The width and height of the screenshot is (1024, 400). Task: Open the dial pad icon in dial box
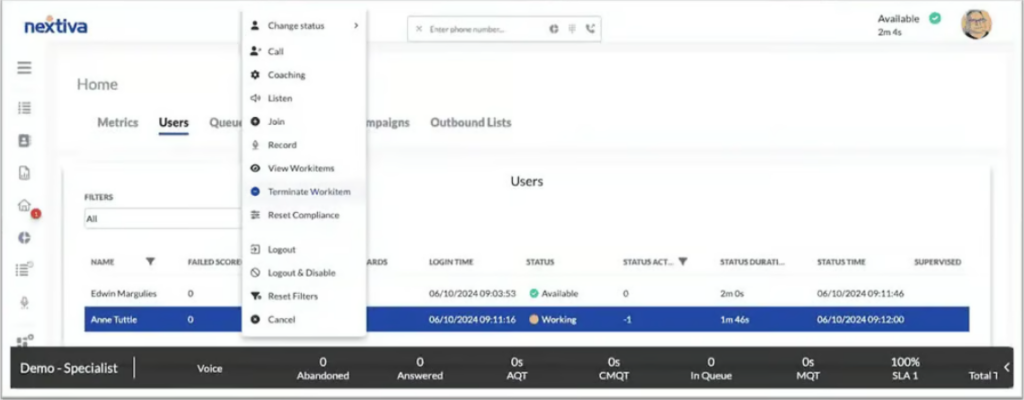(x=572, y=29)
